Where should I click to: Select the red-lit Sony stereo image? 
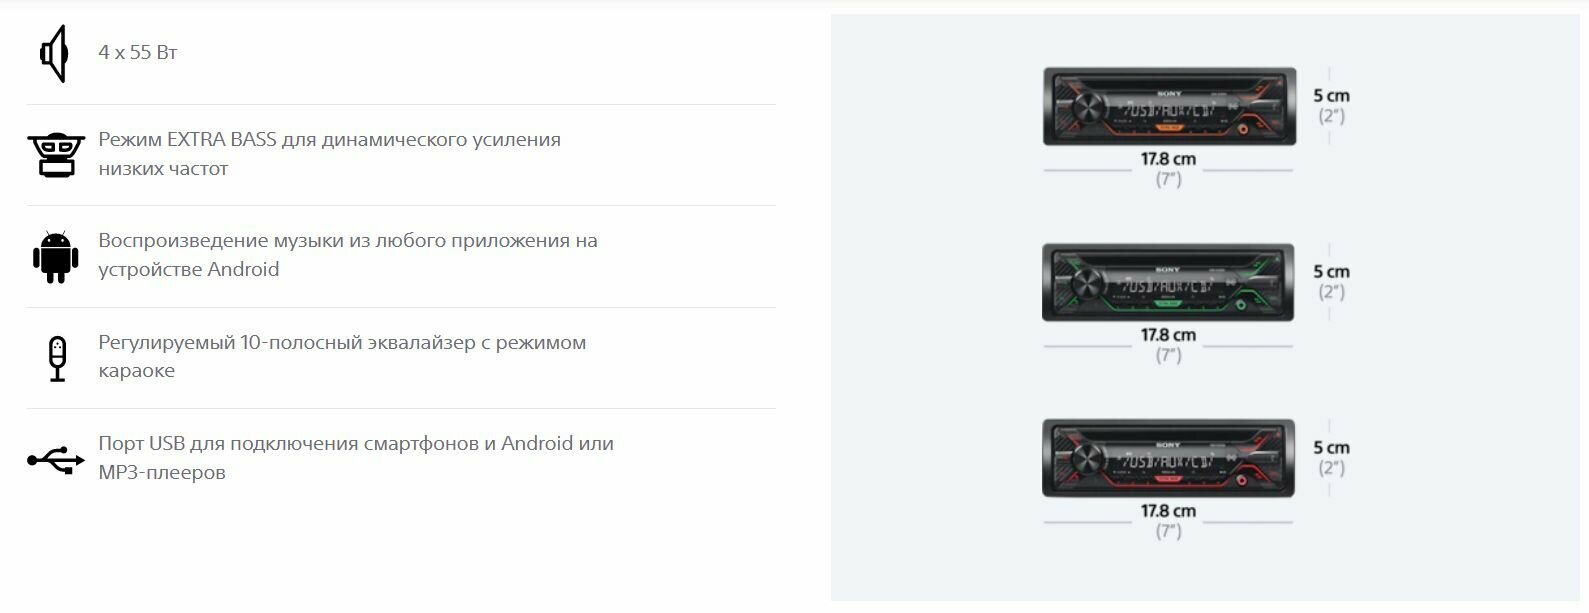pyautogui.click(x=1168, y=458)
